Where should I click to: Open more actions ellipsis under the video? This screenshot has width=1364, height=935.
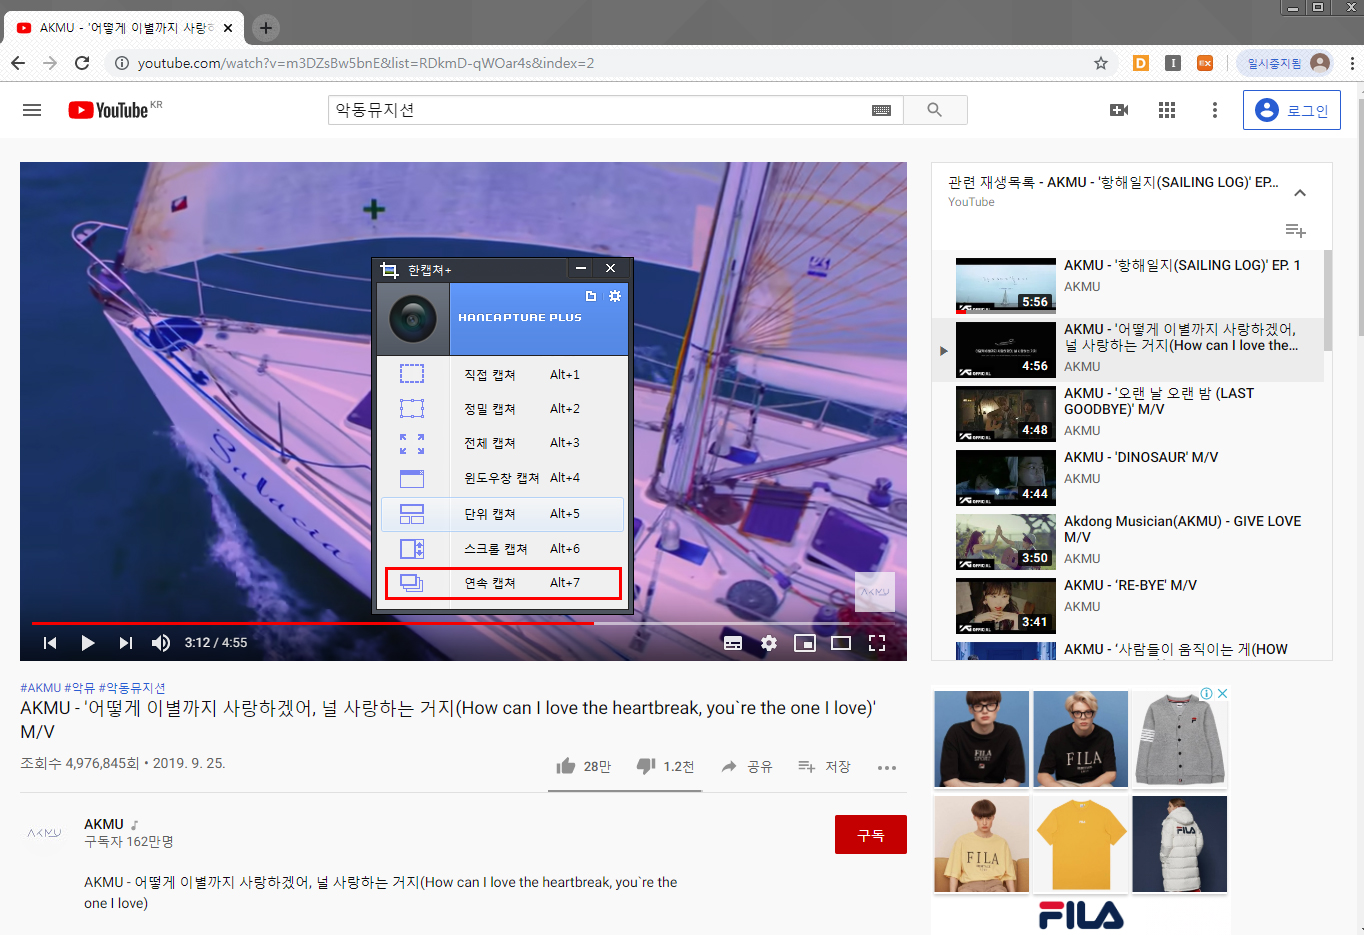point(887,768)
